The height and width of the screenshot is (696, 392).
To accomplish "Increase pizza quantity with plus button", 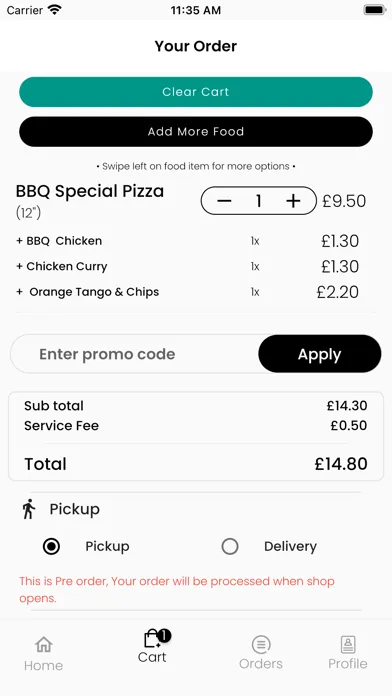I will (293, 201).
